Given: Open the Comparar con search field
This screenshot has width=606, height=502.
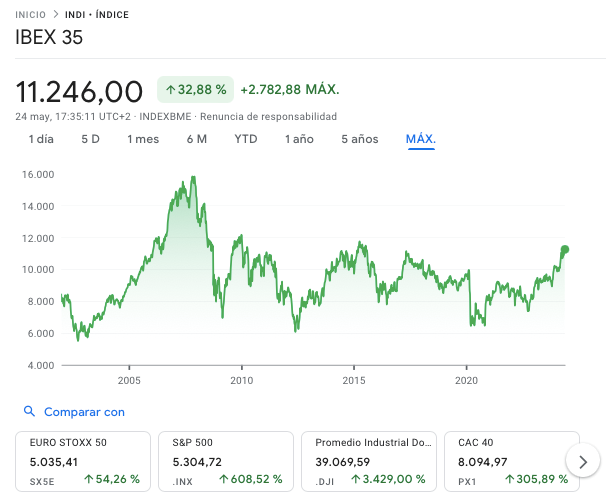Looking at the screenshot, I should pyautogui.click(x=84, y=411).
